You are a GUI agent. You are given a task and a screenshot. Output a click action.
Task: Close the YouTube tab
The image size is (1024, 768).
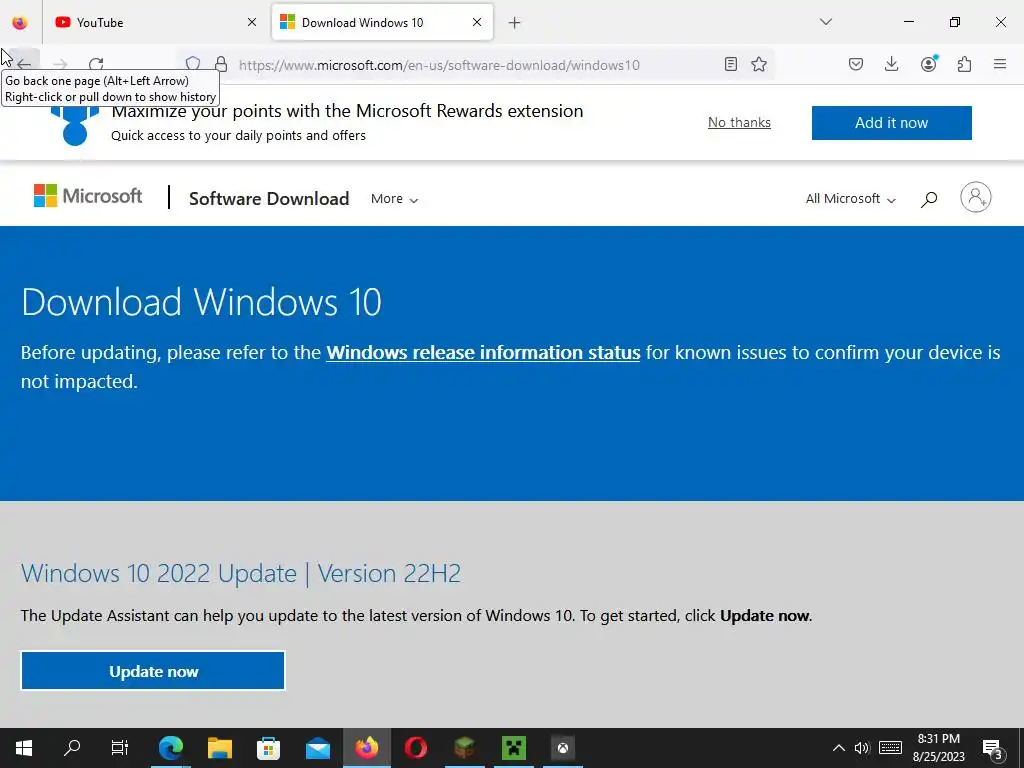252,22
